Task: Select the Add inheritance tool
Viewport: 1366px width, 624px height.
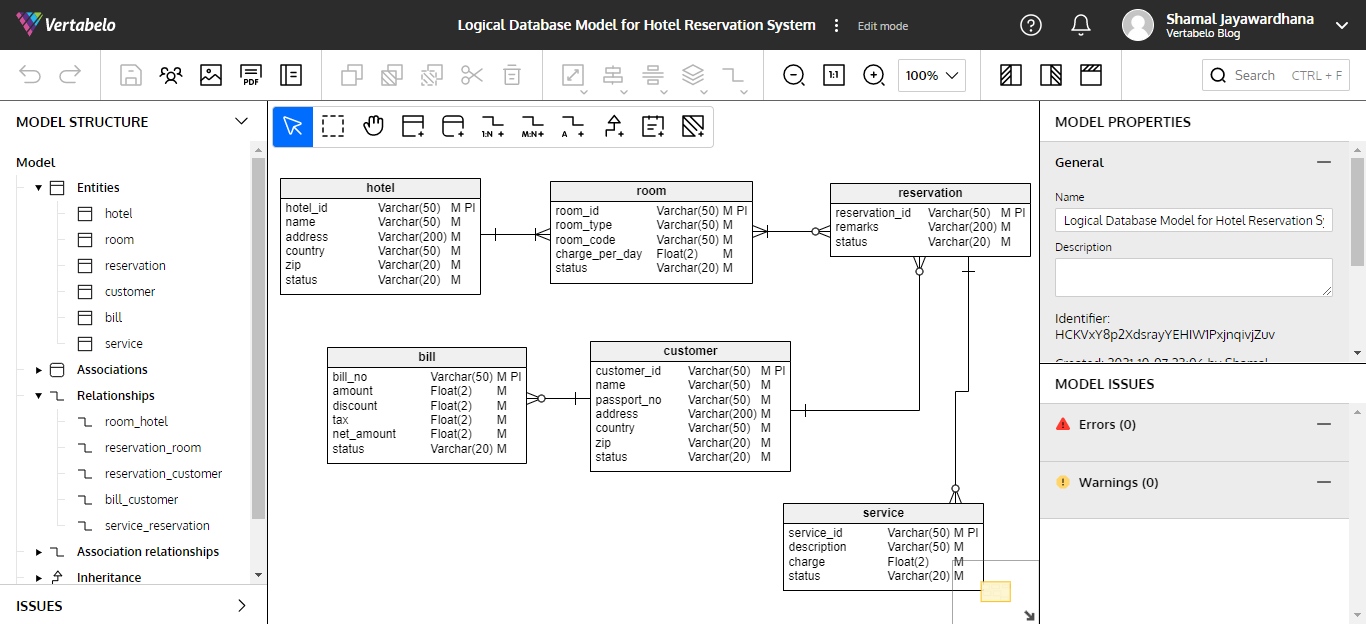Action: [x=614, y=126]
